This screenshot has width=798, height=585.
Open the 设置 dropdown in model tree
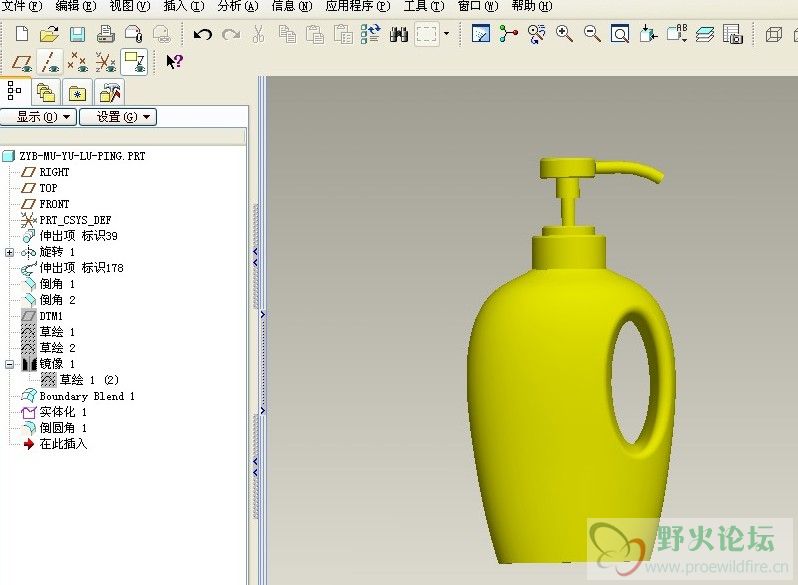120,117
